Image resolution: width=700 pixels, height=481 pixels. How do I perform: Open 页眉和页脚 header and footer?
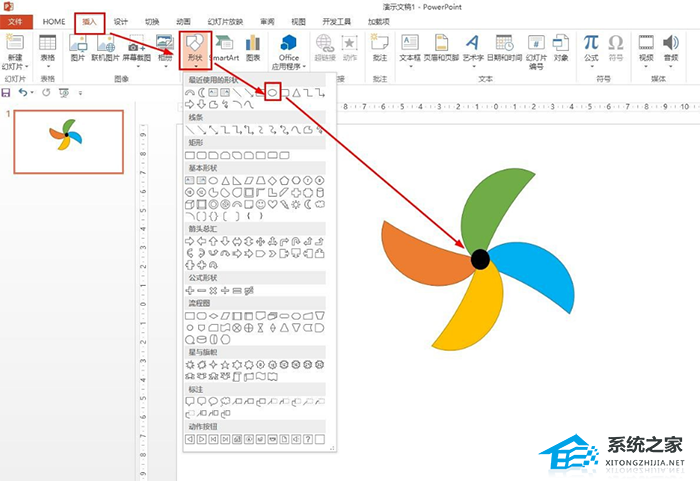[441, 48]
